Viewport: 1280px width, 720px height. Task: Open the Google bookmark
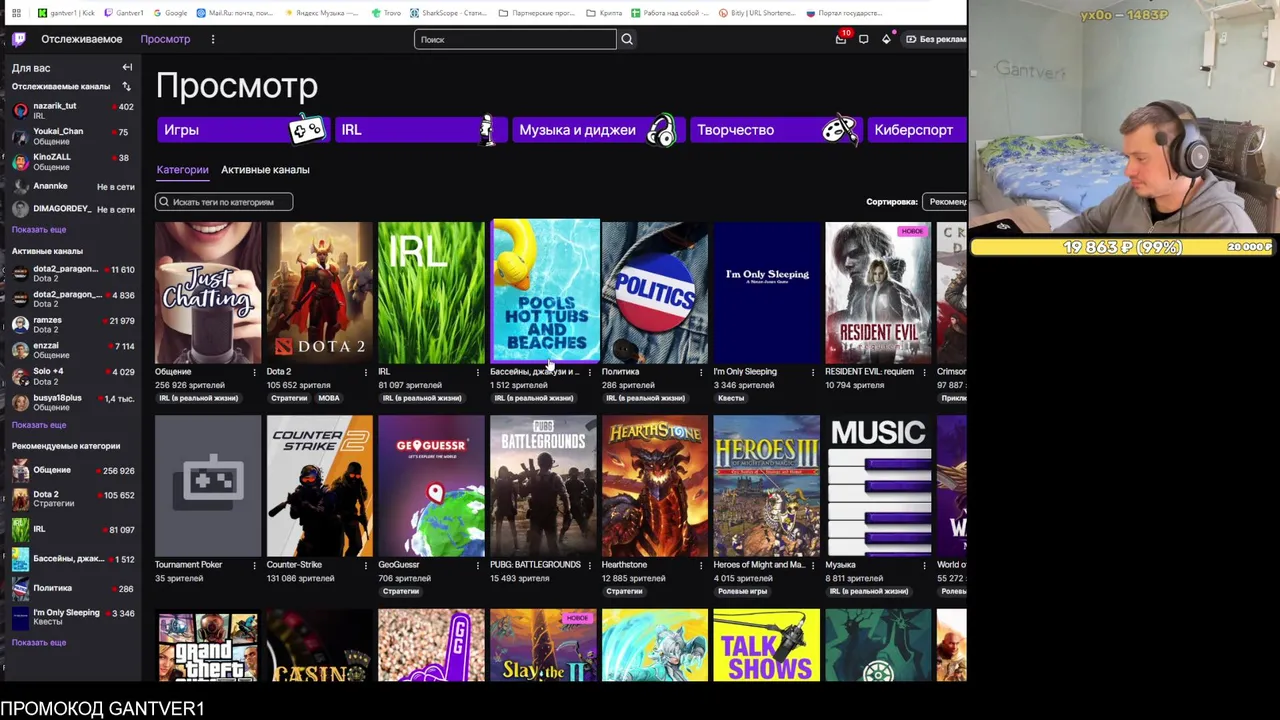coord(170,13)
